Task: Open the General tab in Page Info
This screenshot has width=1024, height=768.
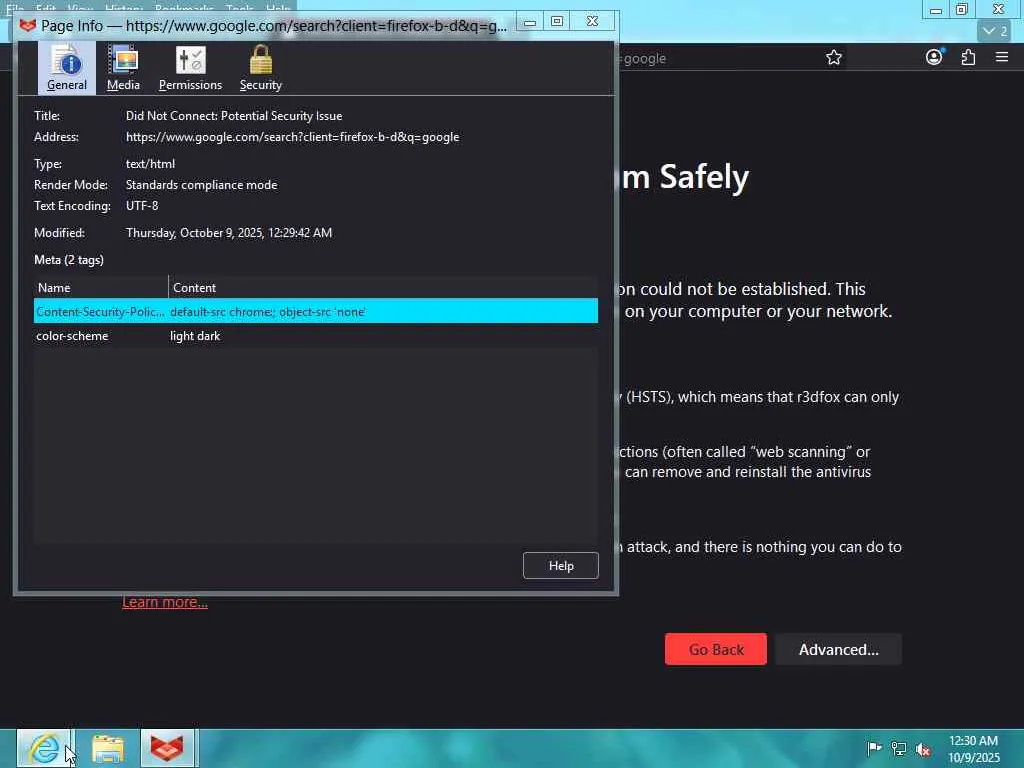Action: [x=67, y=68]
